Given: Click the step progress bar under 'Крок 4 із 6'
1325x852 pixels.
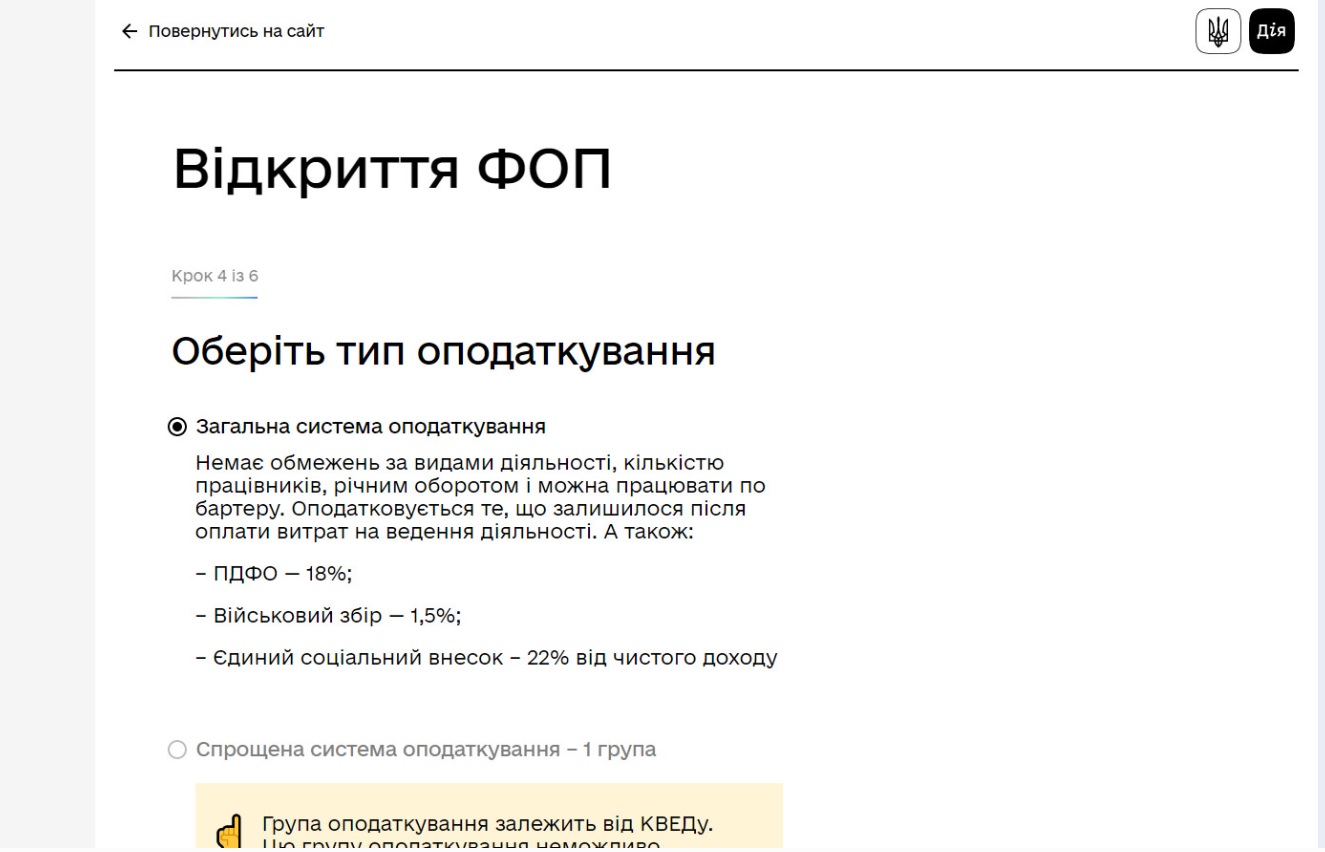Looking at the screenshot, I should point(214,297).
